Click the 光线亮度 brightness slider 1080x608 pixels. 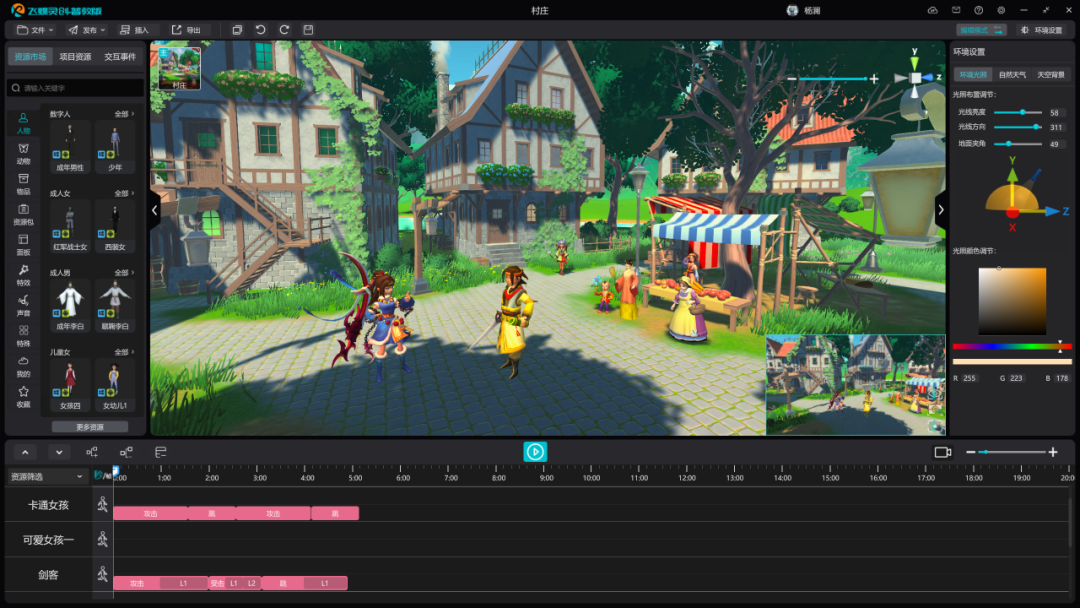pyautogui.click(x=1018, y=112)
